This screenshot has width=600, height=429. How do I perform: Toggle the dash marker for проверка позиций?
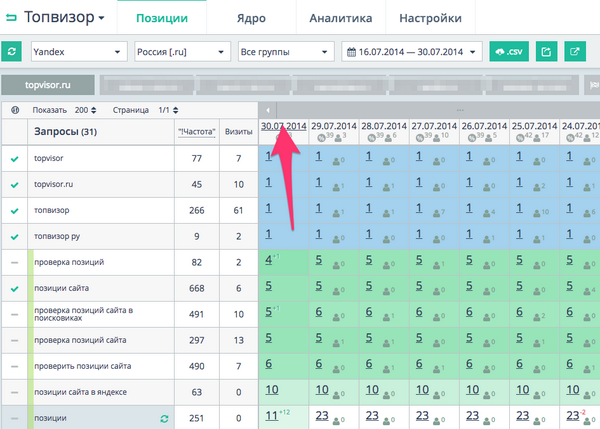coord(15,263)
